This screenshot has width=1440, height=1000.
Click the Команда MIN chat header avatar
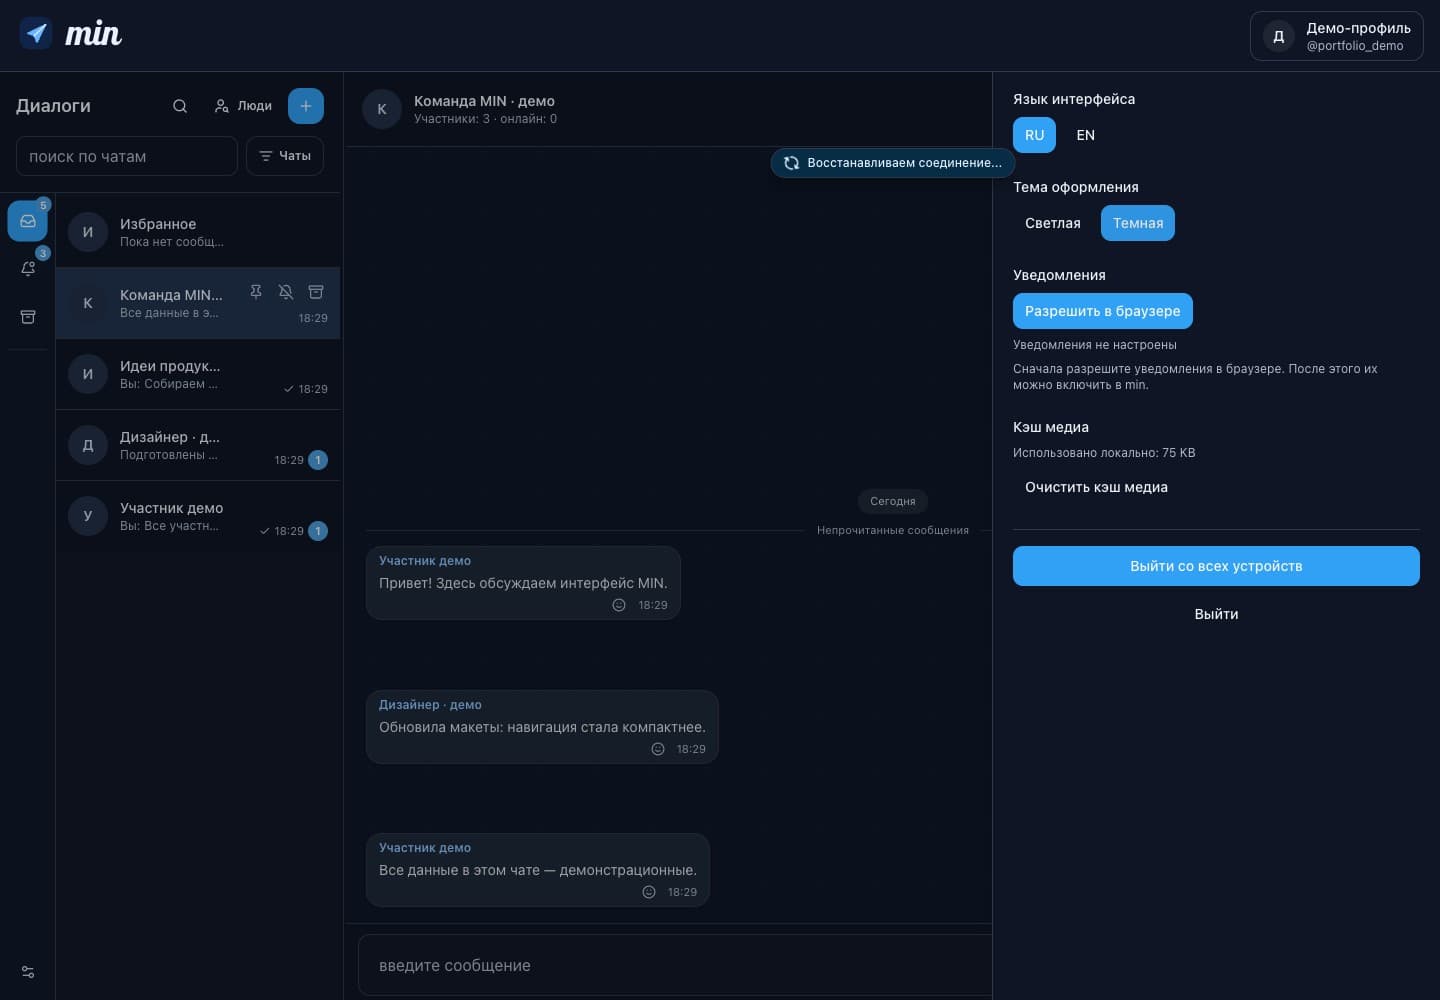(382, 109)
